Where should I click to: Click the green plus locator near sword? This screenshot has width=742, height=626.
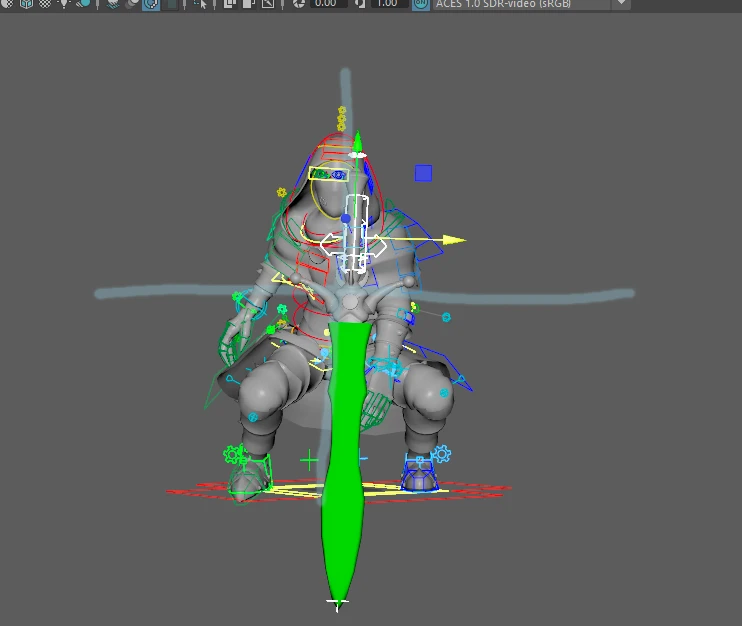tap(309, 460)
